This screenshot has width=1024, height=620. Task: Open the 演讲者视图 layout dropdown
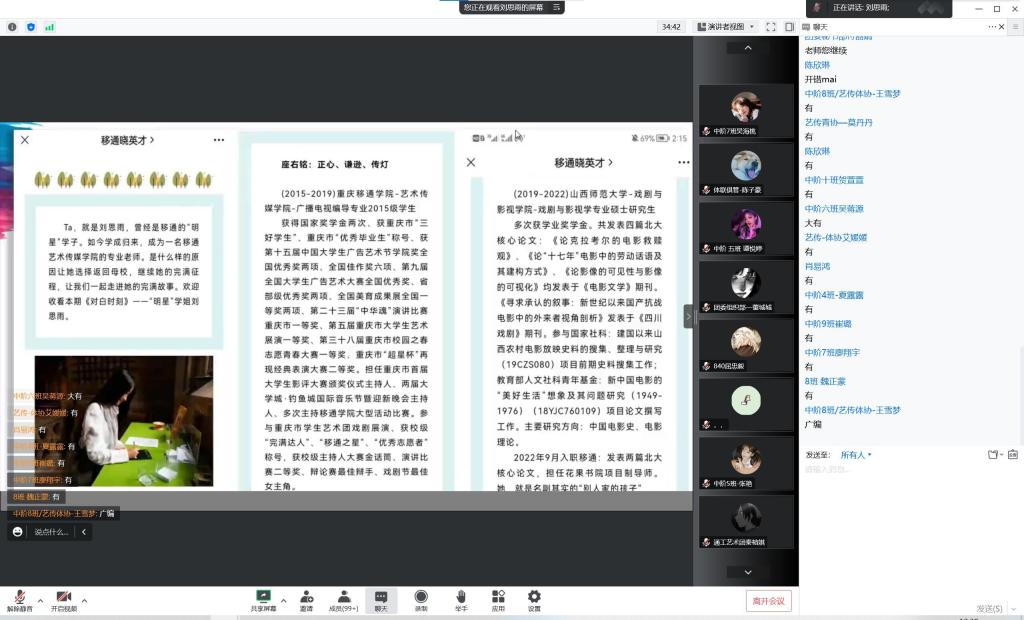tap(726, 27)
